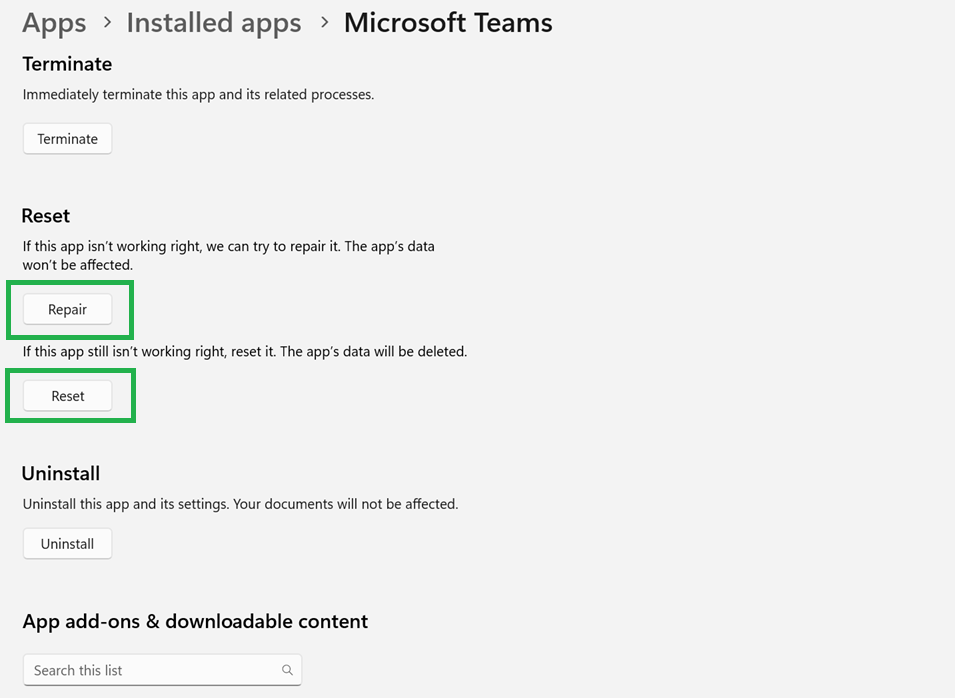
Task: Click the search magnifier icon
Action: pyautogui.click(x=287, y=670)
